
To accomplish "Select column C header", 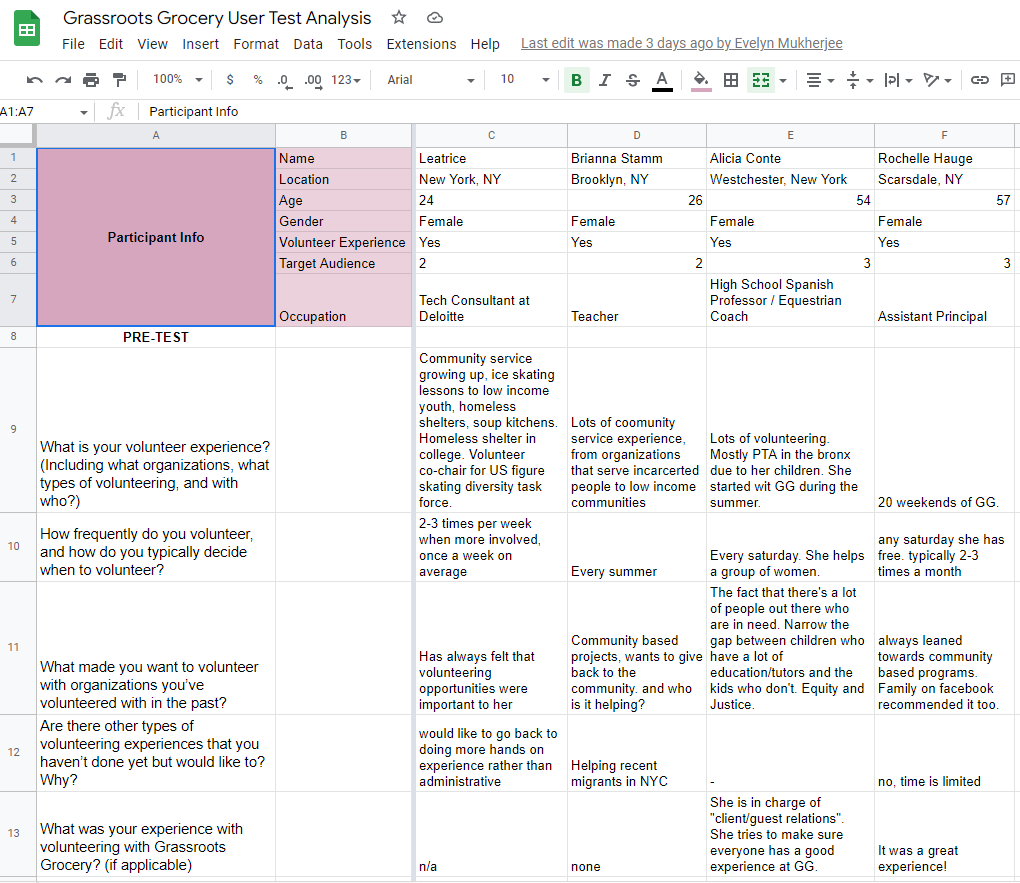I will pyautogui.click(x=491, y=135).
